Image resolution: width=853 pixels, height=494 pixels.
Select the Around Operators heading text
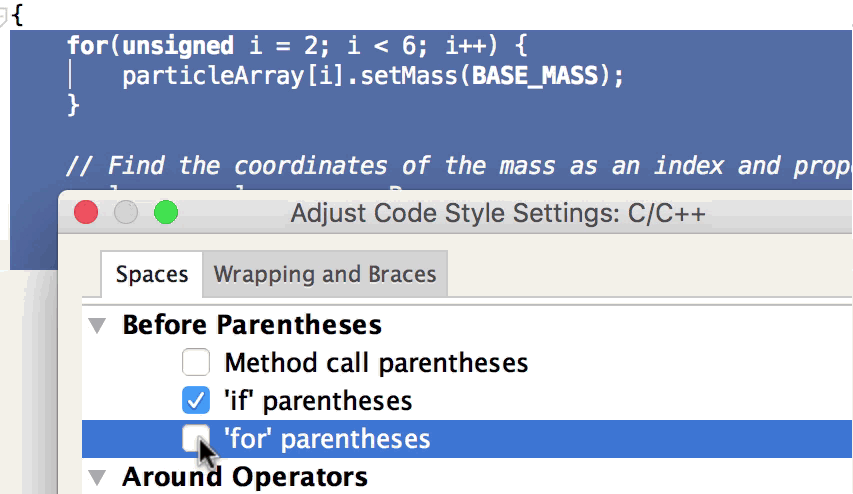245,477
